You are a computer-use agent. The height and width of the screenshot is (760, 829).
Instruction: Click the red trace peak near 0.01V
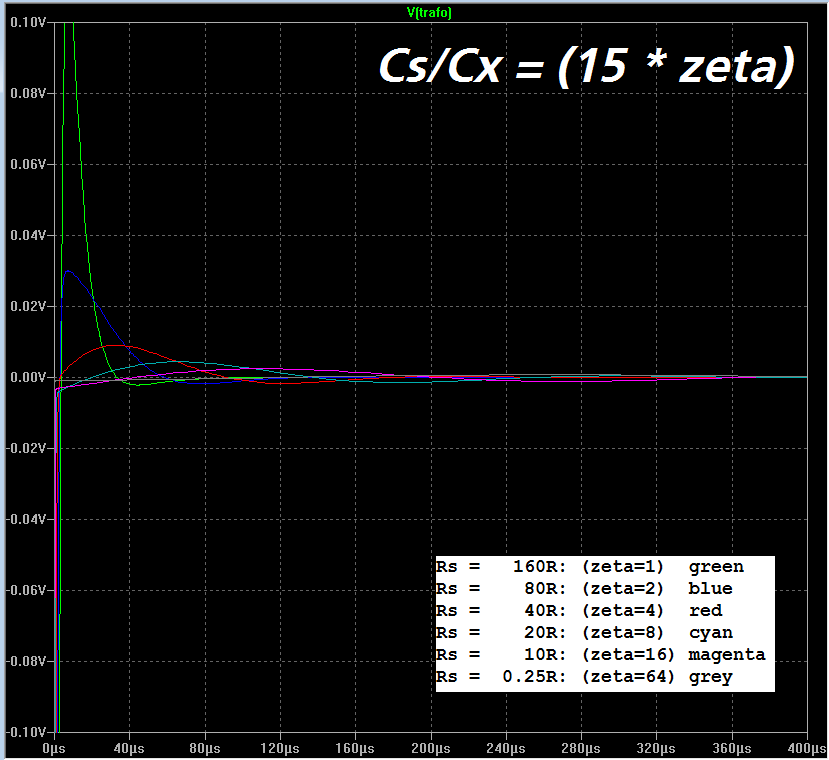tap(115, 345)
